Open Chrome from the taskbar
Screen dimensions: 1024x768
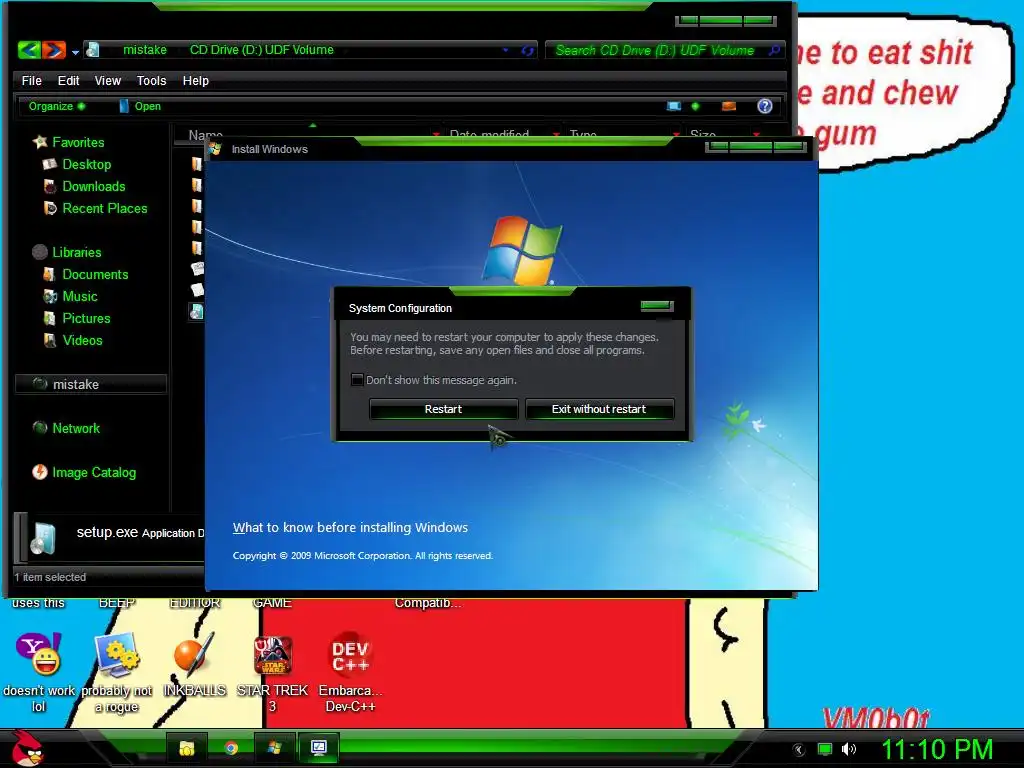[231, 748]
